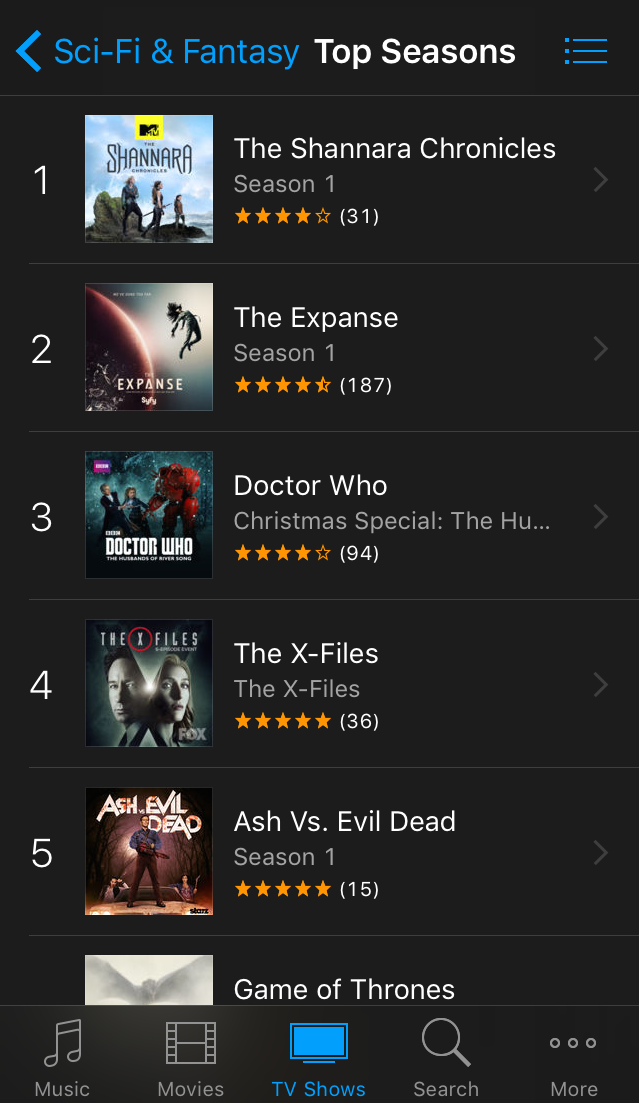The height and width of the screenshot is (1103, 639).
Task: Tap The X-Files cover artwork
Action: coord(148,683)
